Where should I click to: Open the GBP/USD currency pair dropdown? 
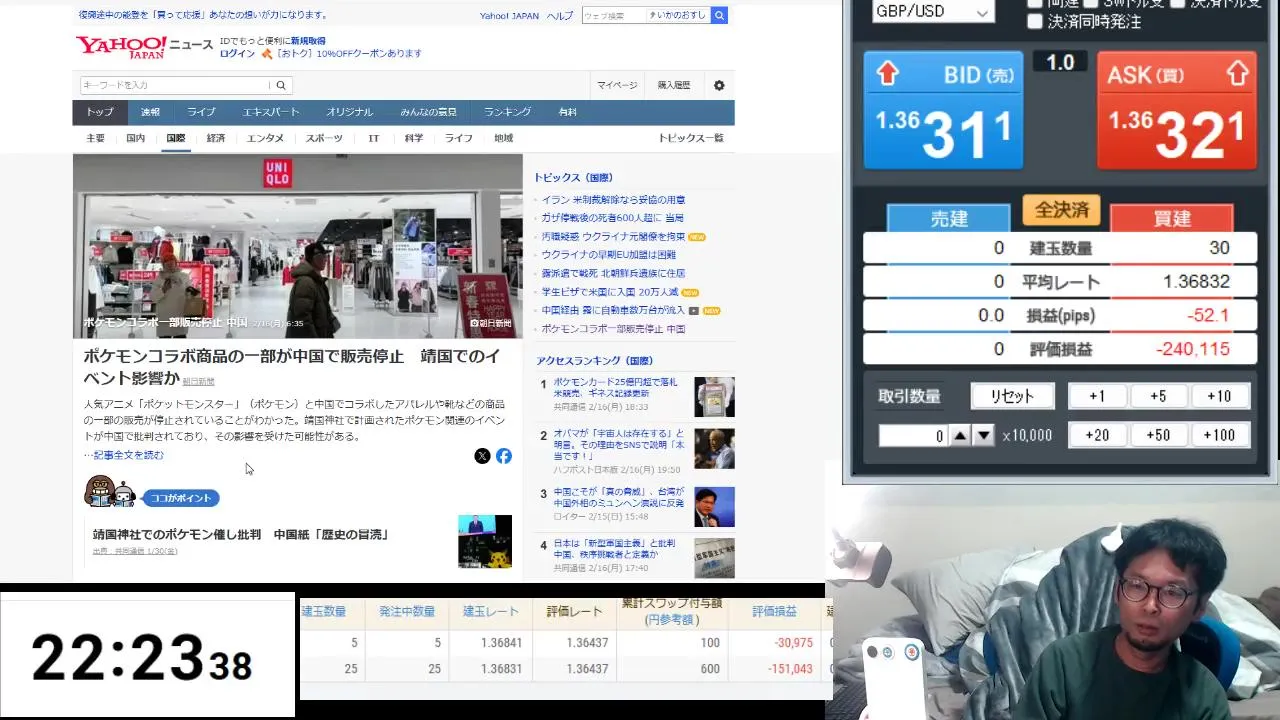[x=932, y=11]
